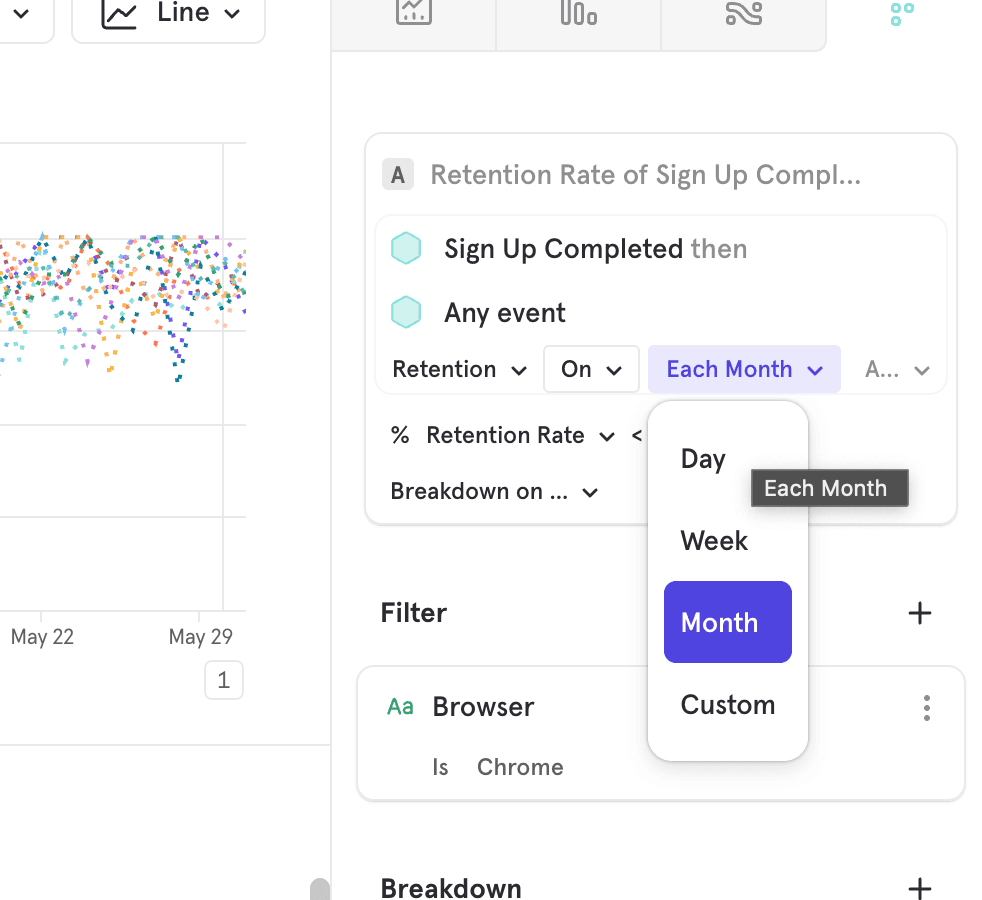Add a breakdown using the plus icon
The width and height of the screenshot is (982, 900).
919,888
